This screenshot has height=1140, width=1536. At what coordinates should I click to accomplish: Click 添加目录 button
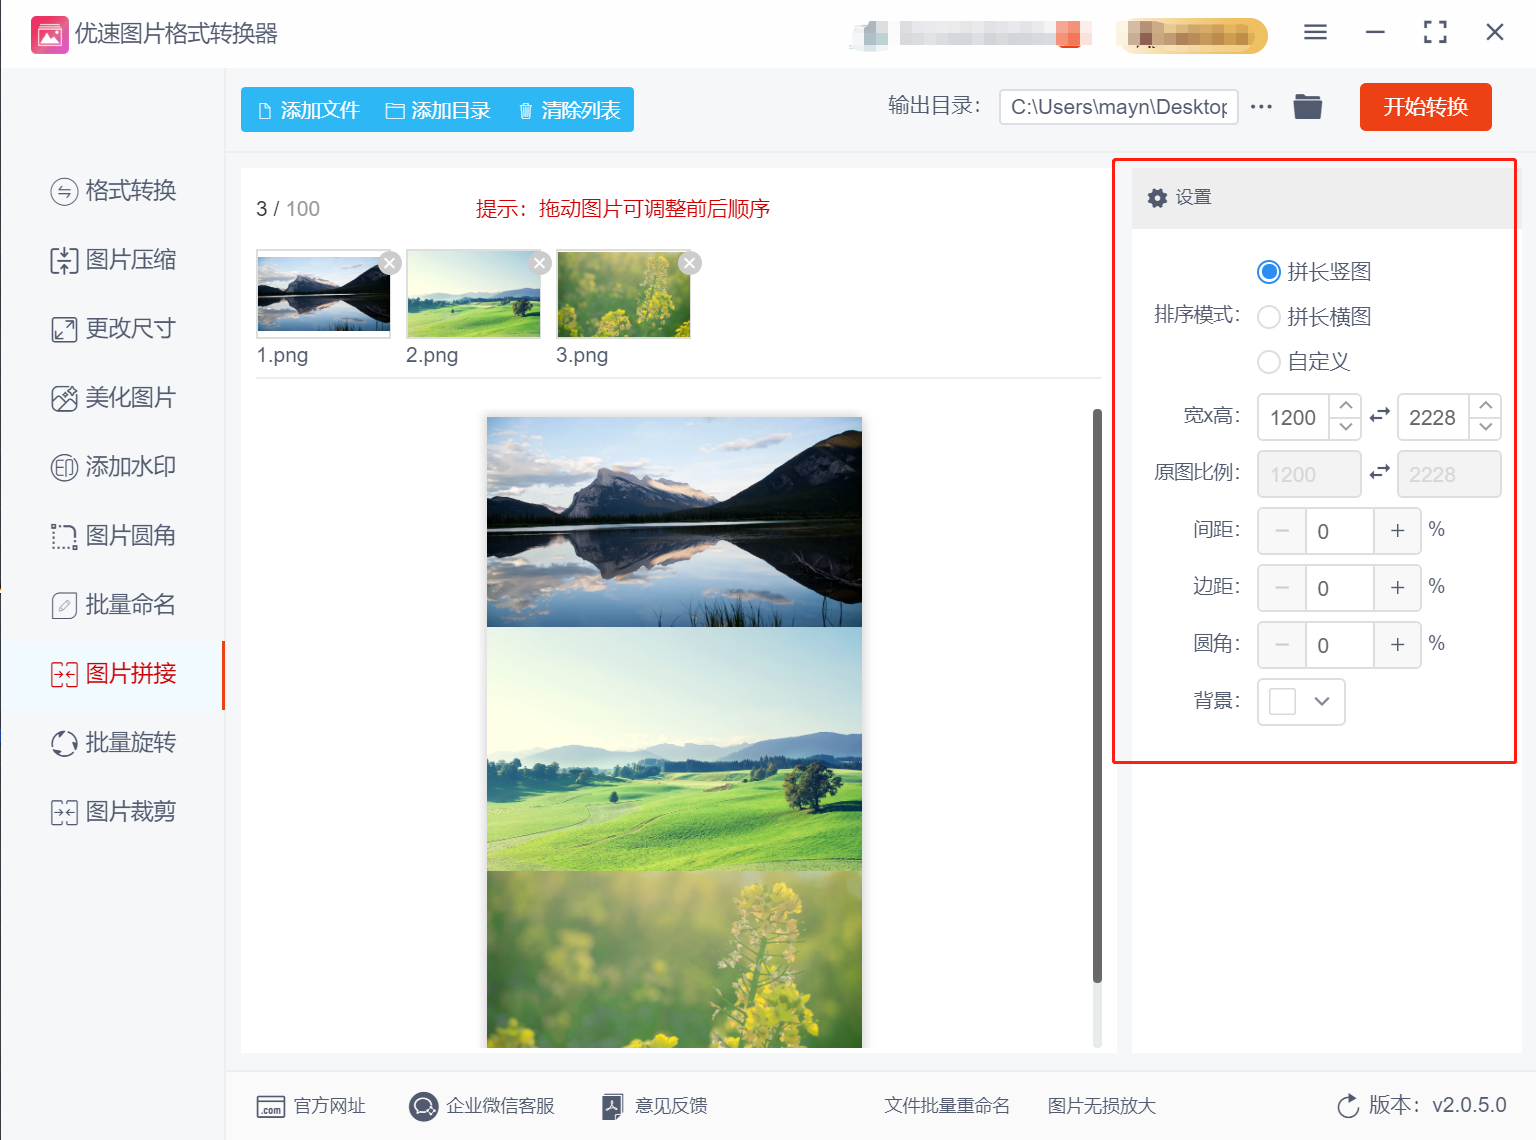click(x=438, y=110)
